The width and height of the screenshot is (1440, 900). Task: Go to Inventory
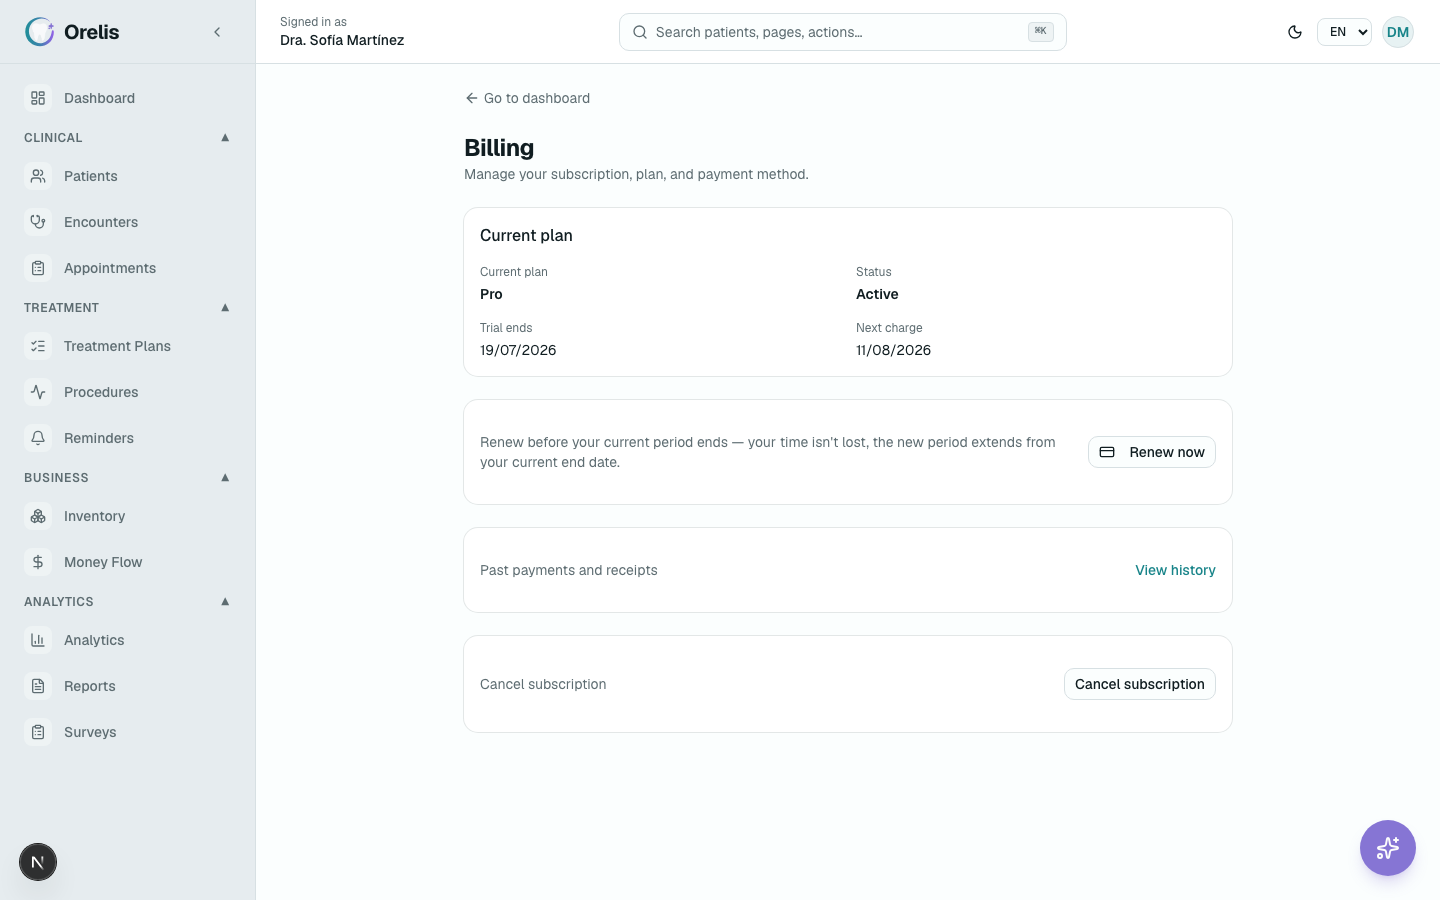(128, 516)
